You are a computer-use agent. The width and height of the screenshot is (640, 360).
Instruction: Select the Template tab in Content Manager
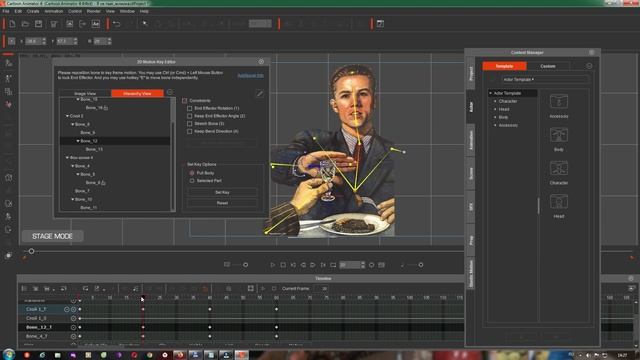tap(504, 66)
